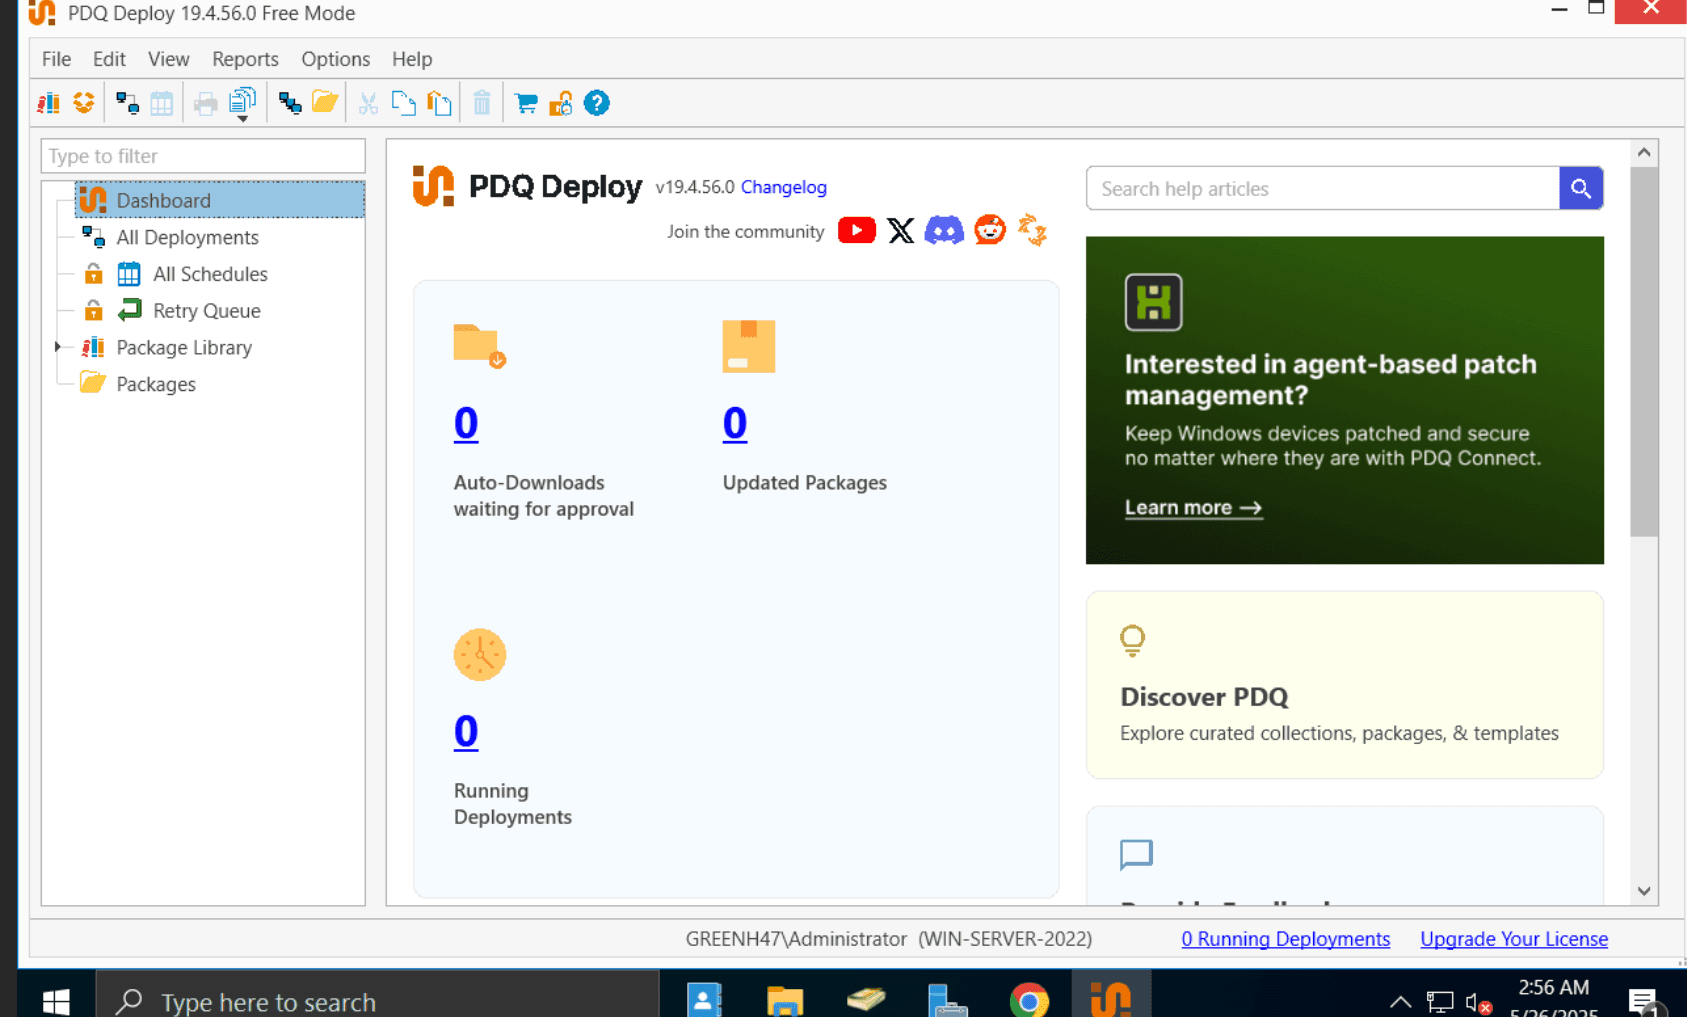Click the dashboard vertical scrollbar thumb

click(1644, 352)
